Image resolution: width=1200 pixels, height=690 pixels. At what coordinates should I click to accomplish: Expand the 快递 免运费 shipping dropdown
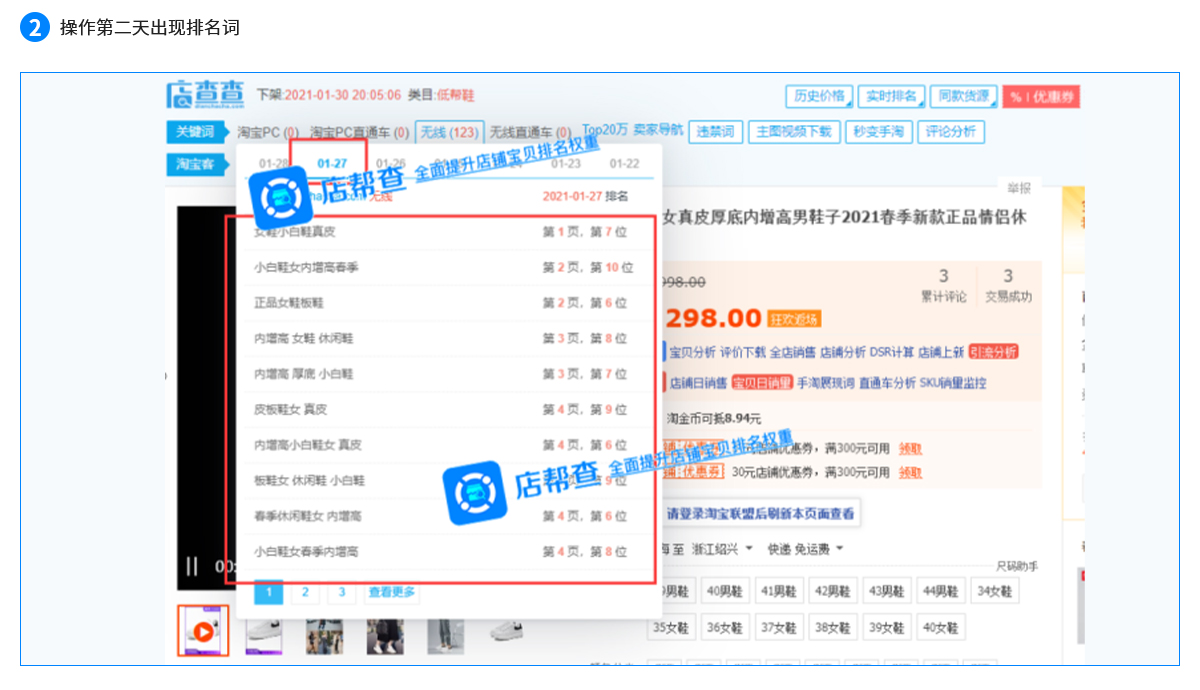coord(805,548)
